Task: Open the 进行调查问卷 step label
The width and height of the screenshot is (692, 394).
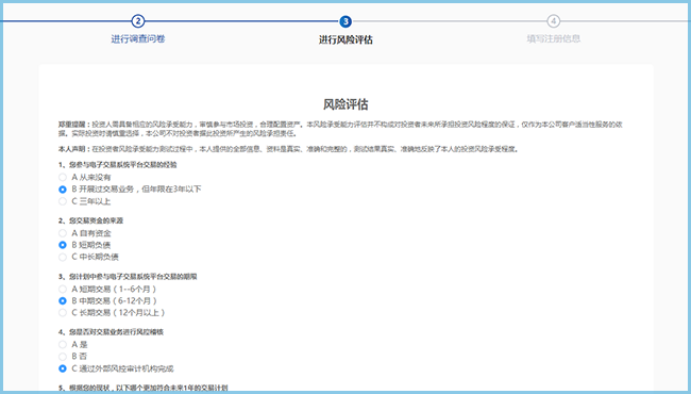Action: click(138, 39)
